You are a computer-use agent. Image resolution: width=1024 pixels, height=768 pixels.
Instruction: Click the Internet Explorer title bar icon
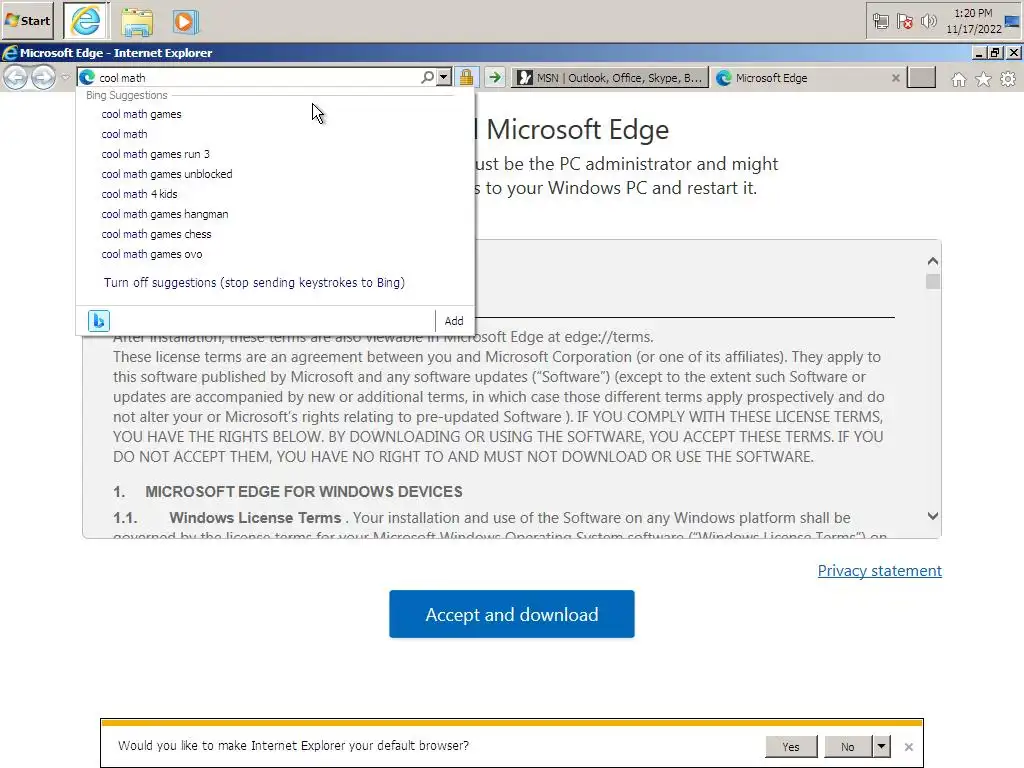[9, 53]
